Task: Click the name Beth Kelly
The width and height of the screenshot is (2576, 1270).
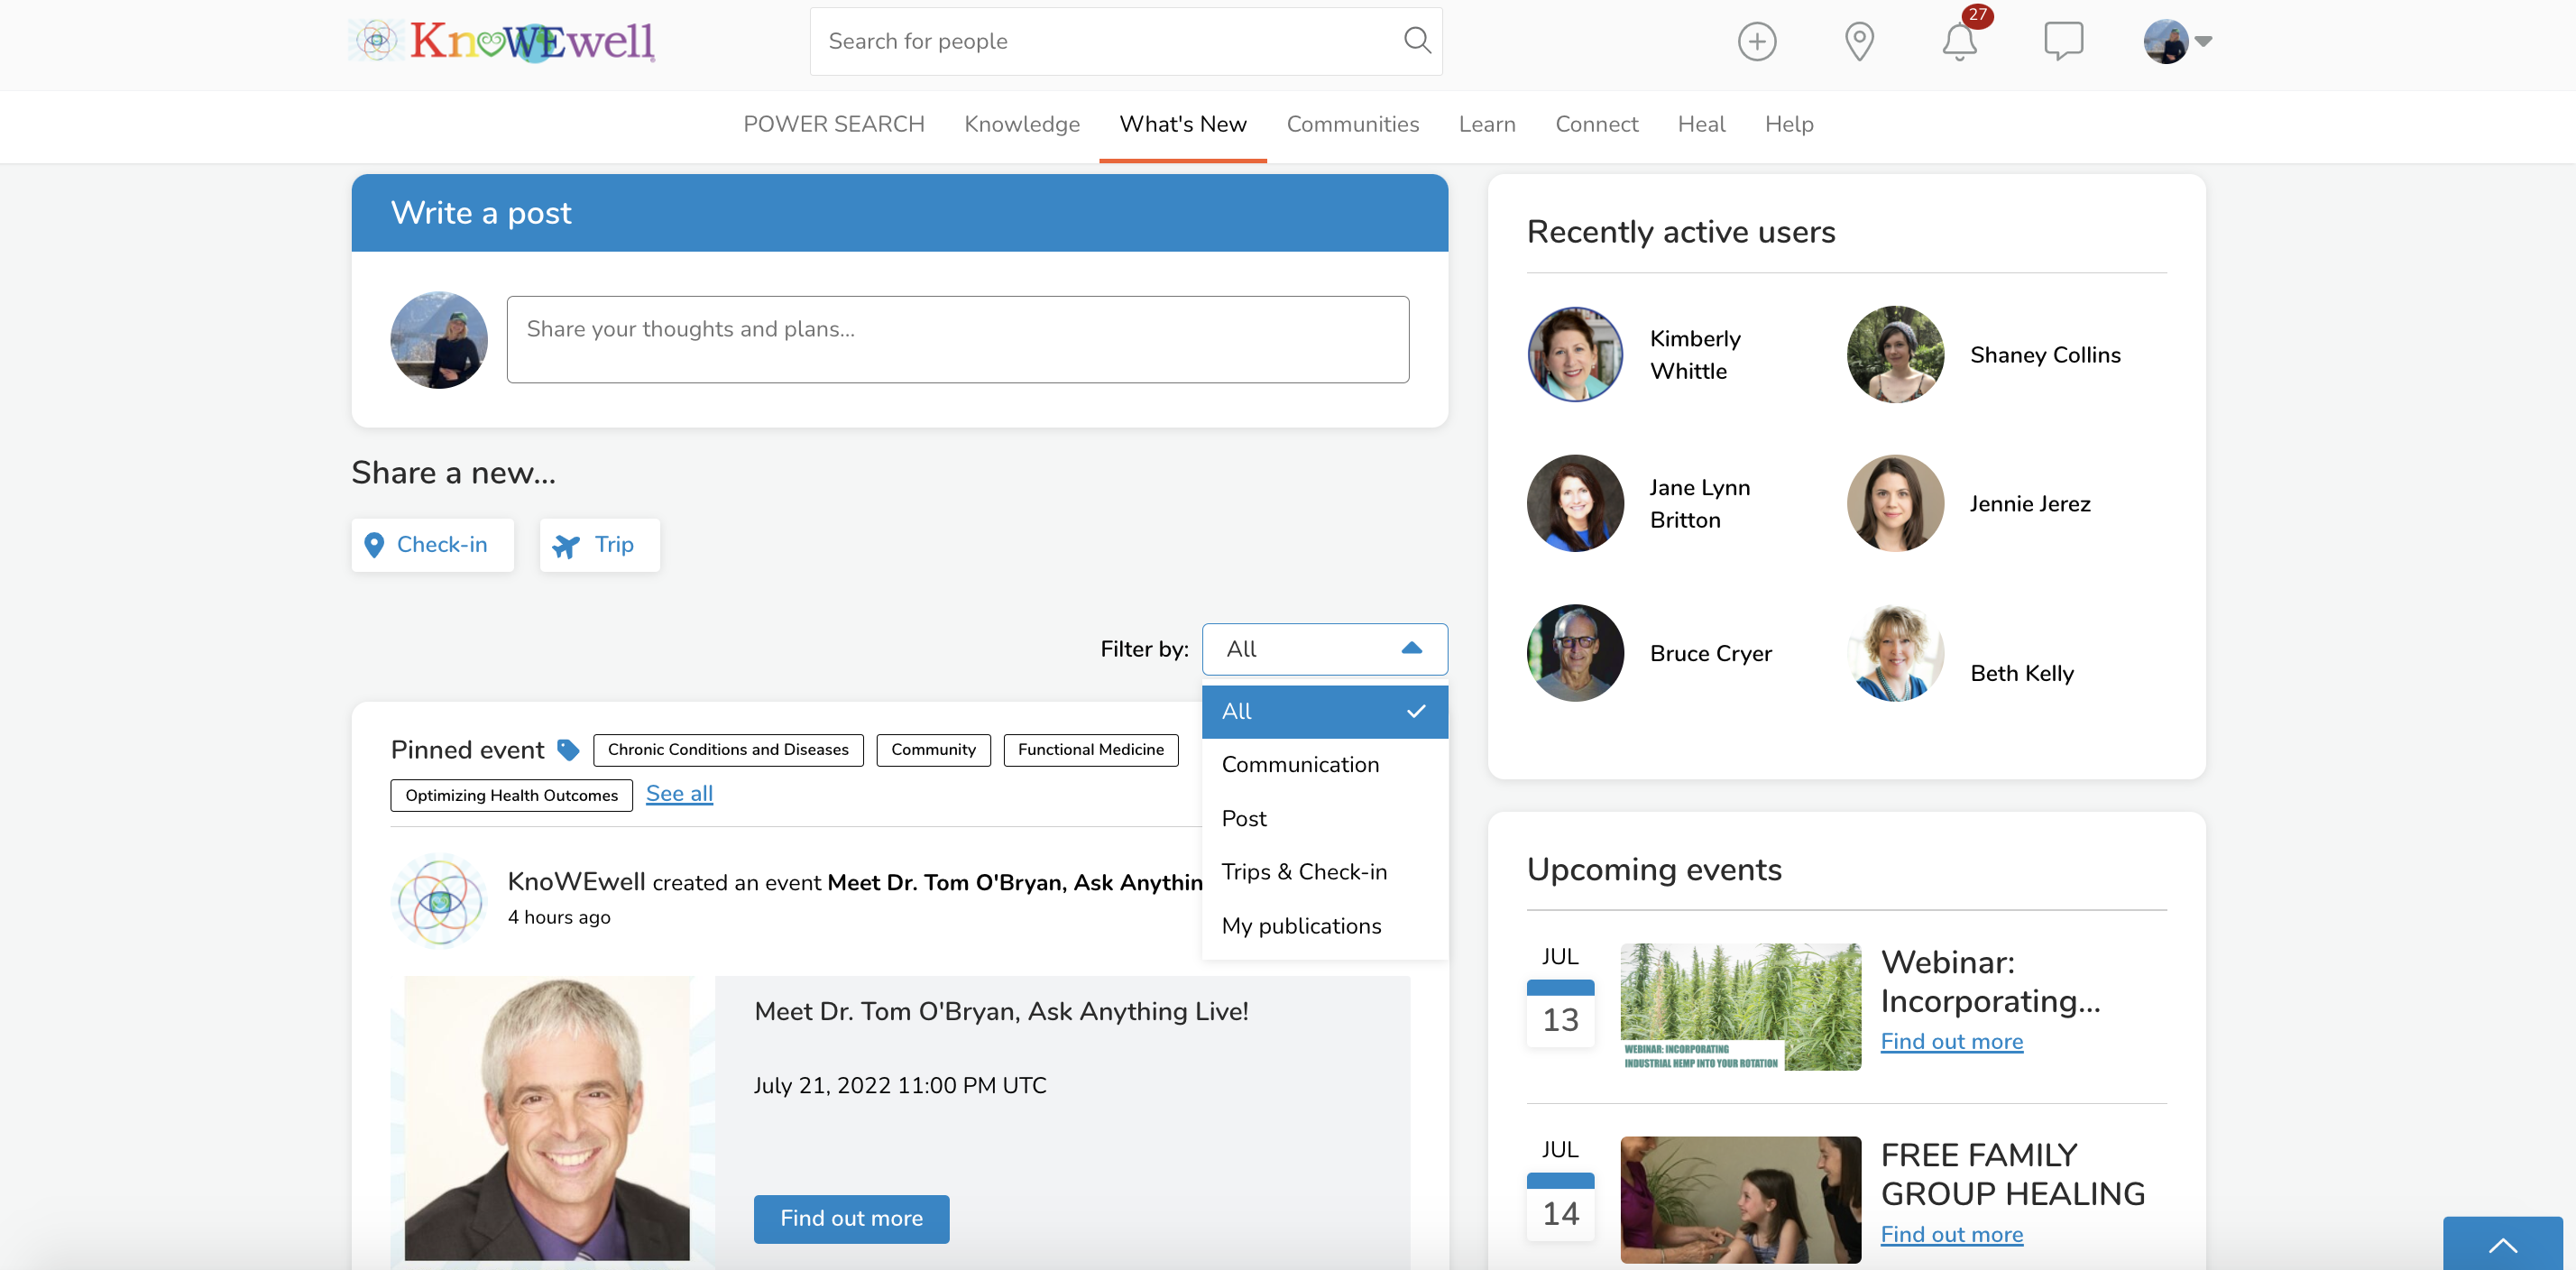Action: coord(2021,673)
